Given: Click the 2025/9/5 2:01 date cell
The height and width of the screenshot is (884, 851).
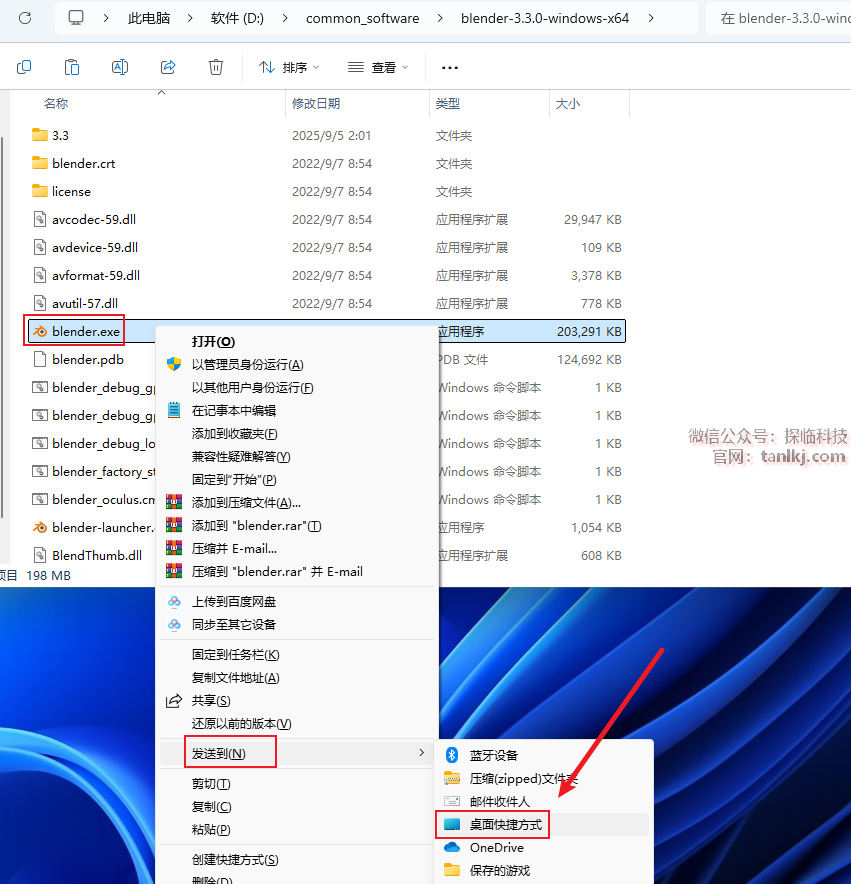Looking at the screenshot, I should point(332,135).
